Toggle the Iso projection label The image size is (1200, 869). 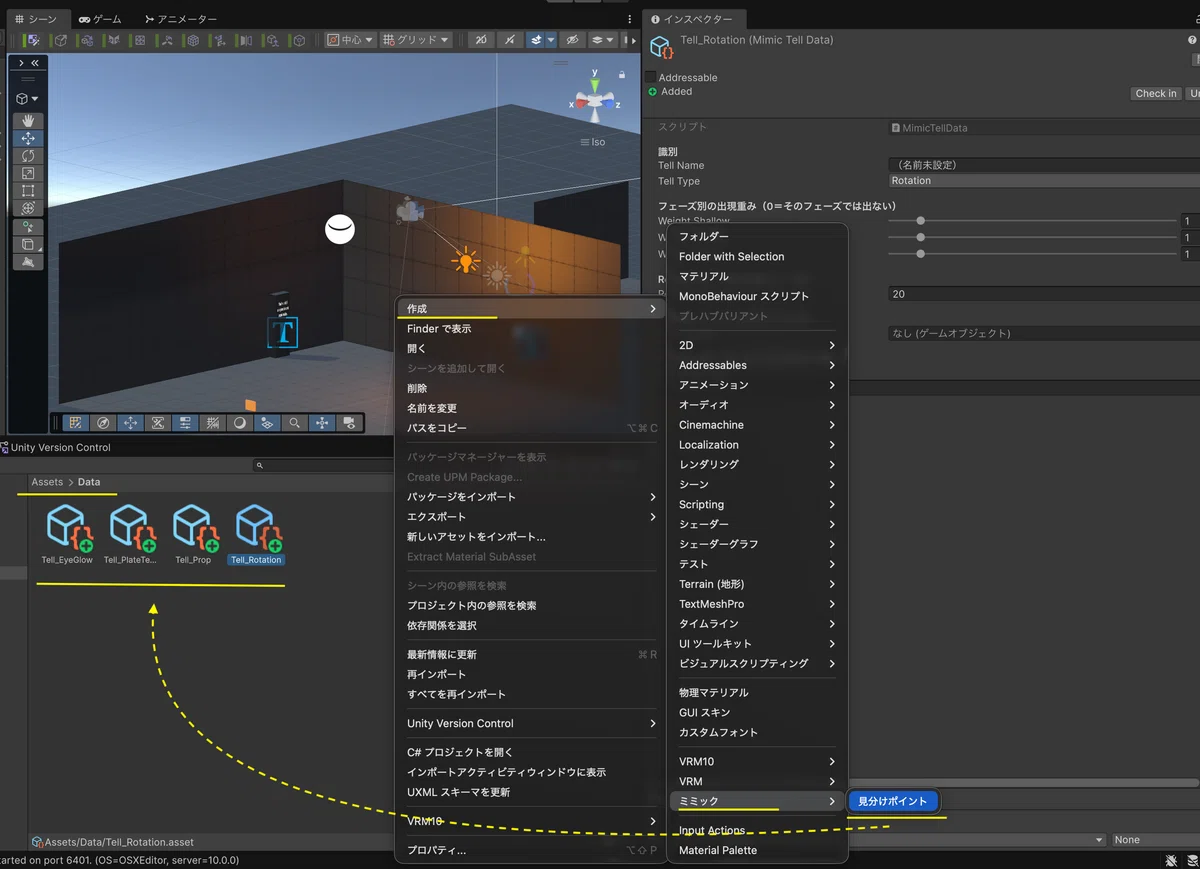tap(594, 142)
